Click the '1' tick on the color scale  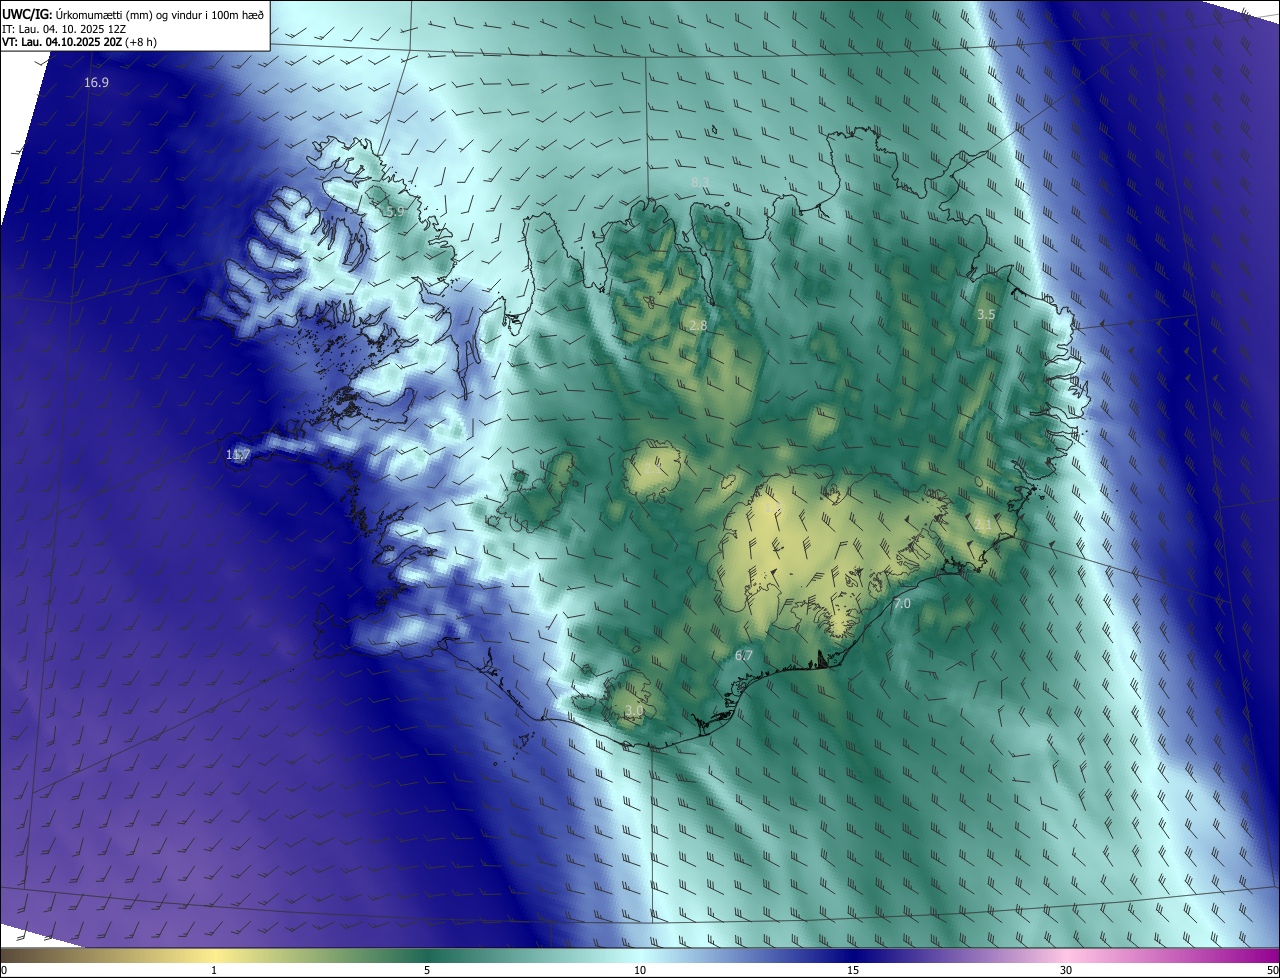point(214,970)
